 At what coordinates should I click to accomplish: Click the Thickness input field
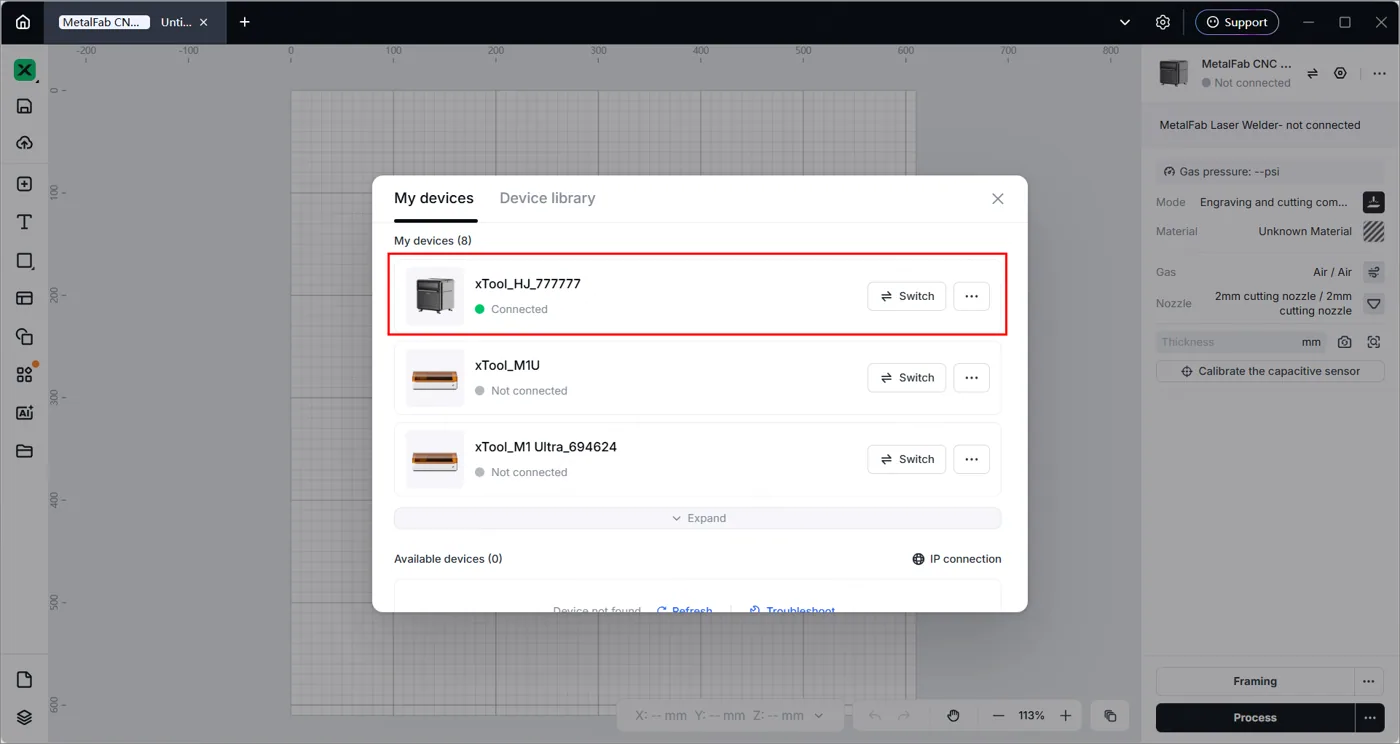click(1240, 342)
